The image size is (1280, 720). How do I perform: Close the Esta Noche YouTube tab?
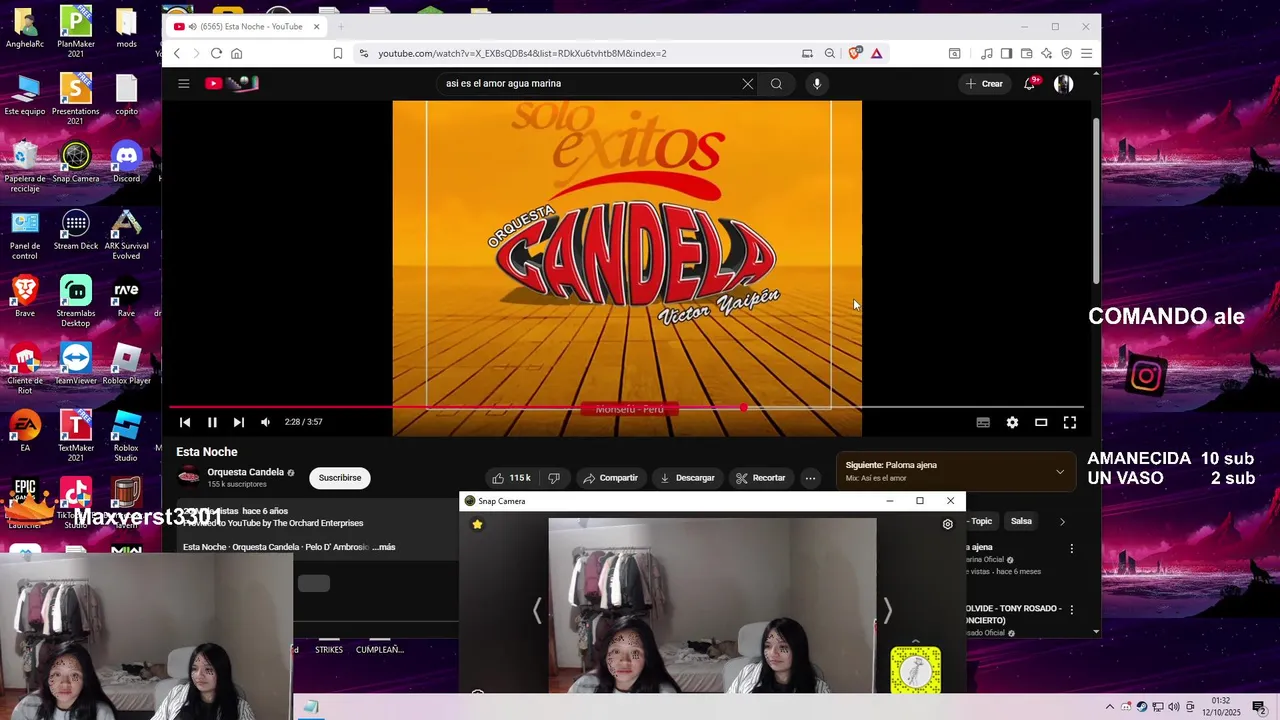(x=317, y=27)
